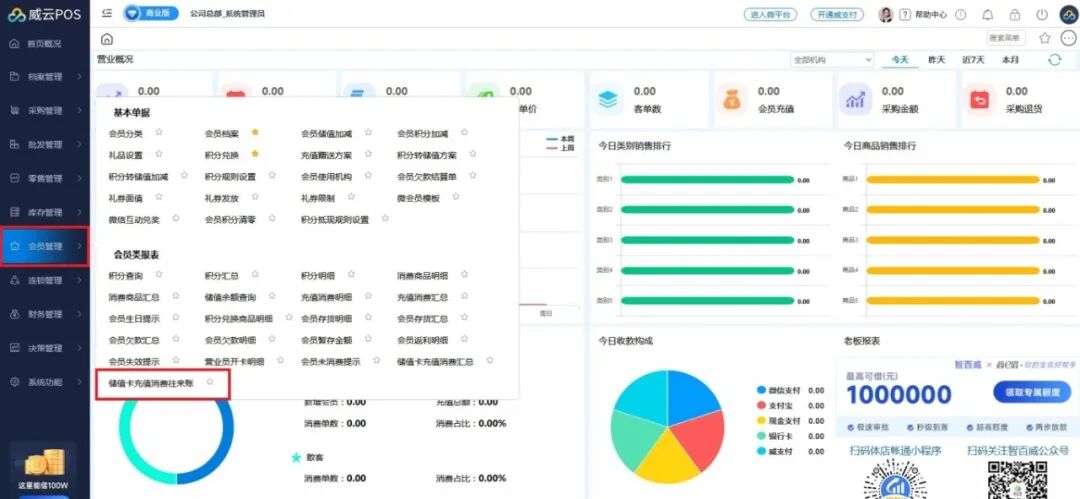Click the power/logout icon

1042,15
